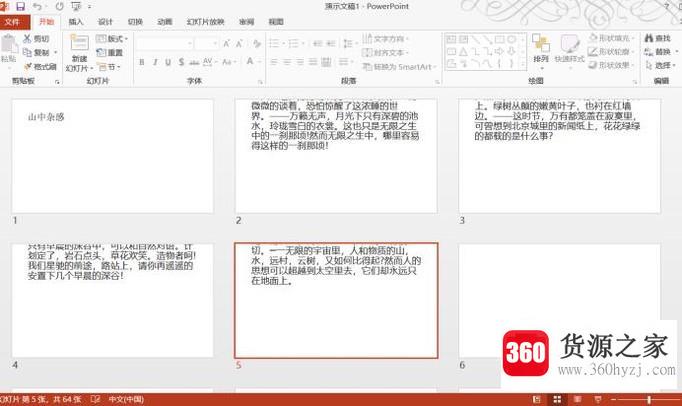Select slide 3 thumbnail
682x406 pixels.
click(x=559, y=156)
